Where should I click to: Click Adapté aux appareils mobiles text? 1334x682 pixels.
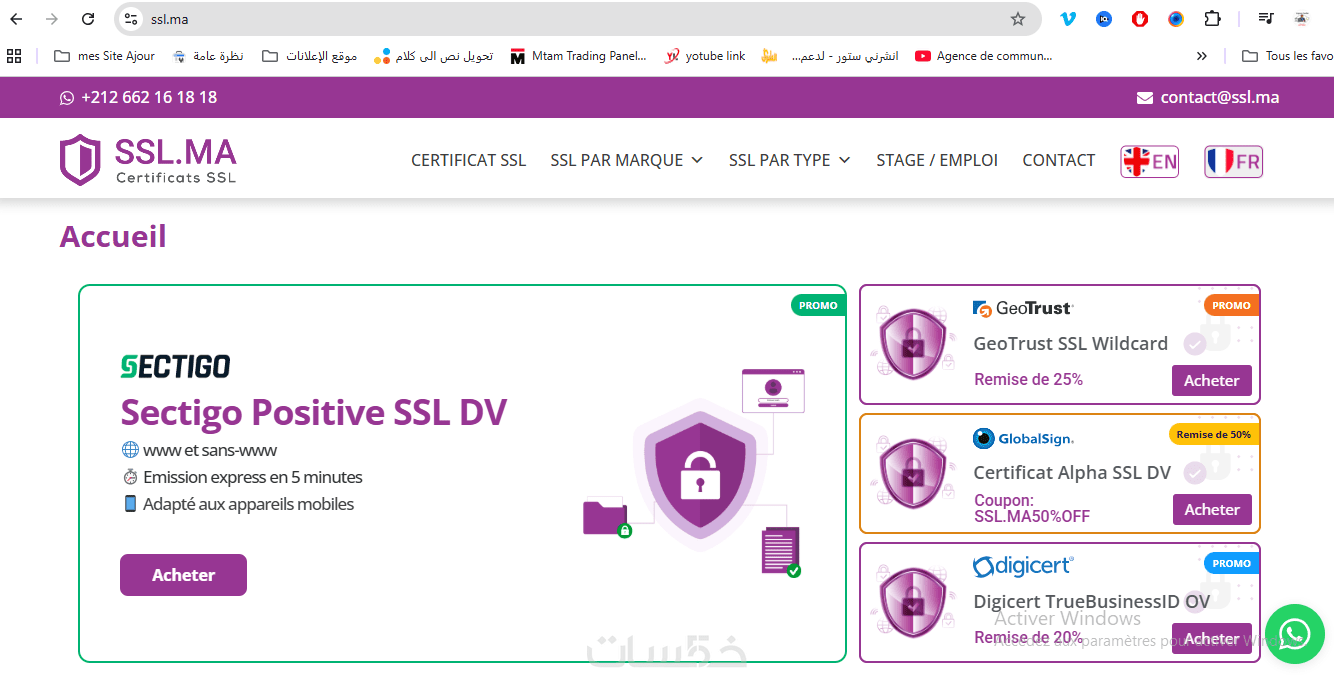[x=248, y=504]
